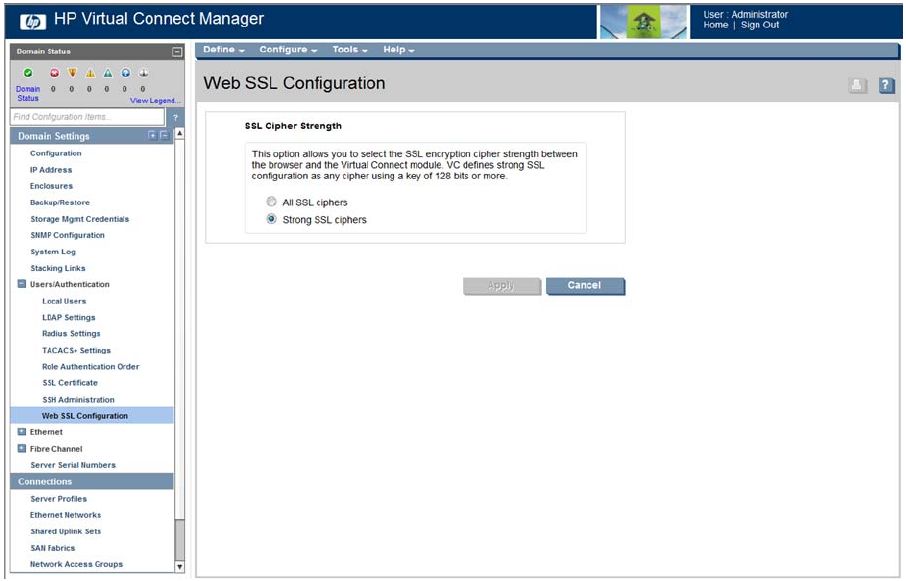Viewport: 906px width, 581px height.
Task: Open the Stacking Links item
Action: click(x=58, y=268)
